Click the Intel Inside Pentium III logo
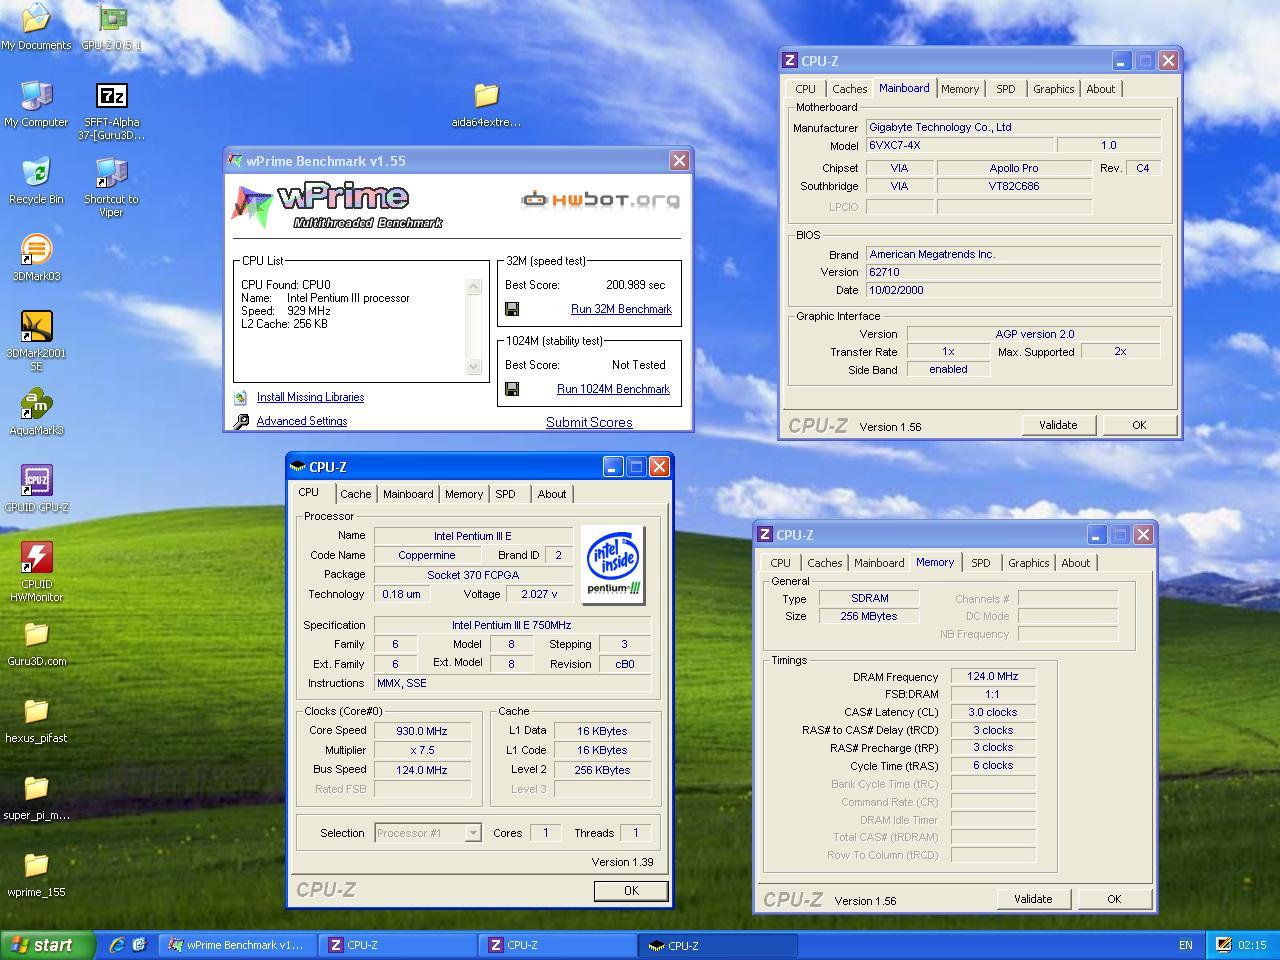The height and width of the screenshot is (960, 1280). tap(612, 565)
